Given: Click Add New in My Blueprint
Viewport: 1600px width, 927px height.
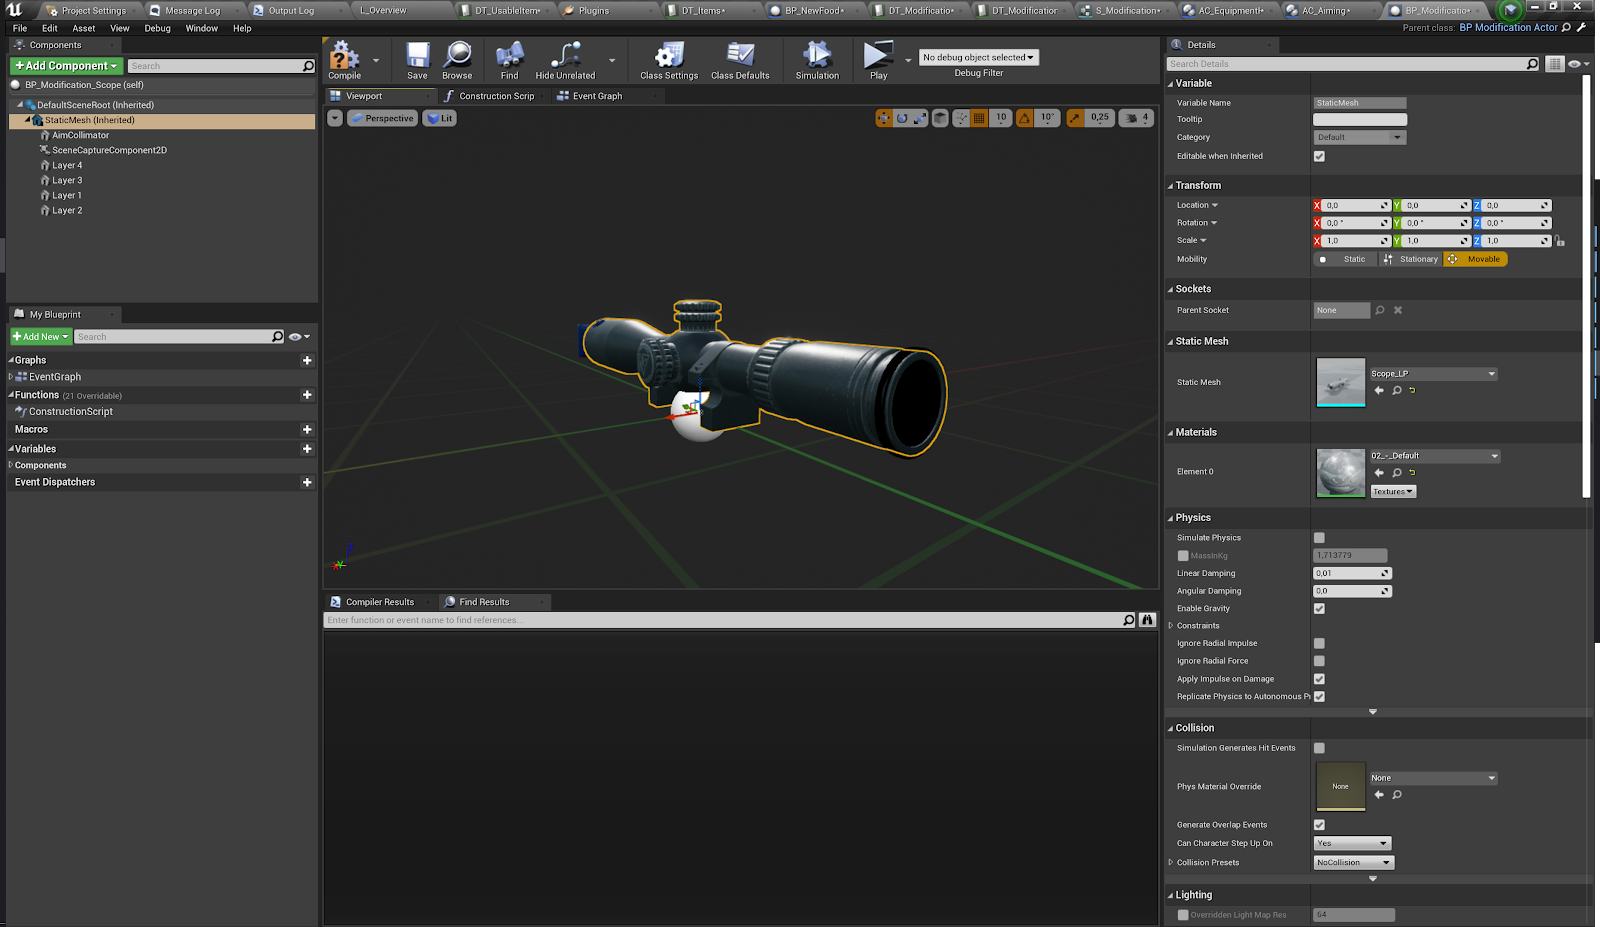Looking at the screenshot, I should 41,337.
